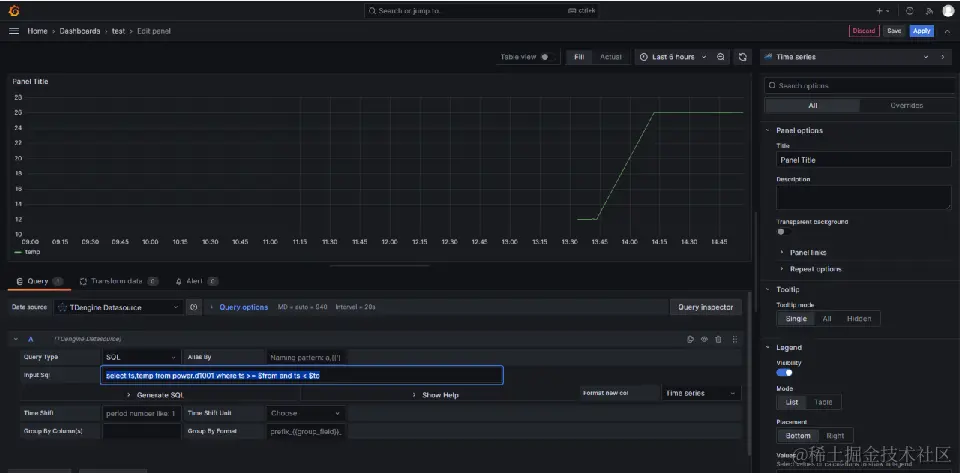Open the help icon in top bar

910,11
